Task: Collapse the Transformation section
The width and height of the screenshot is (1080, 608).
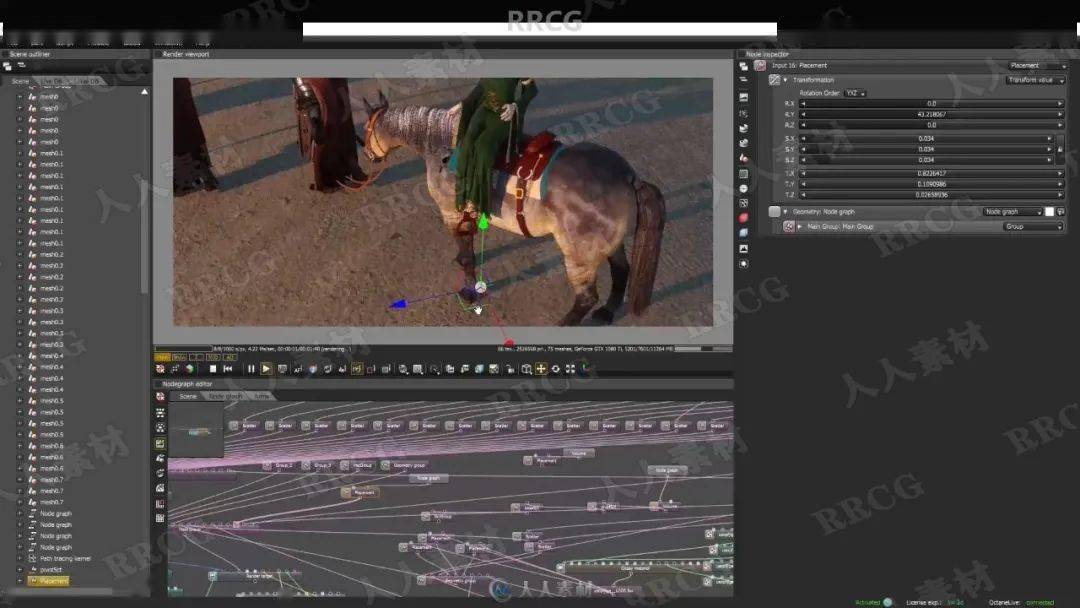Action: click(x=785, y=80)
